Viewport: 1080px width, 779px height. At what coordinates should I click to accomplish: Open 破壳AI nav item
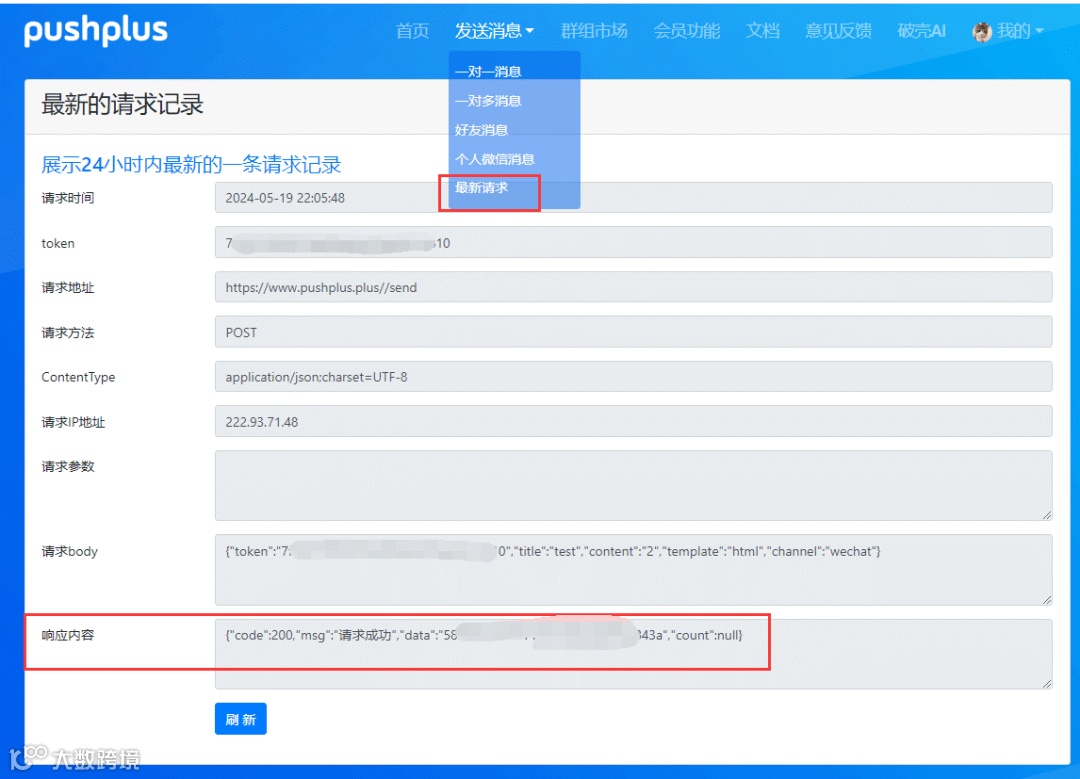[x=922, y=31]
